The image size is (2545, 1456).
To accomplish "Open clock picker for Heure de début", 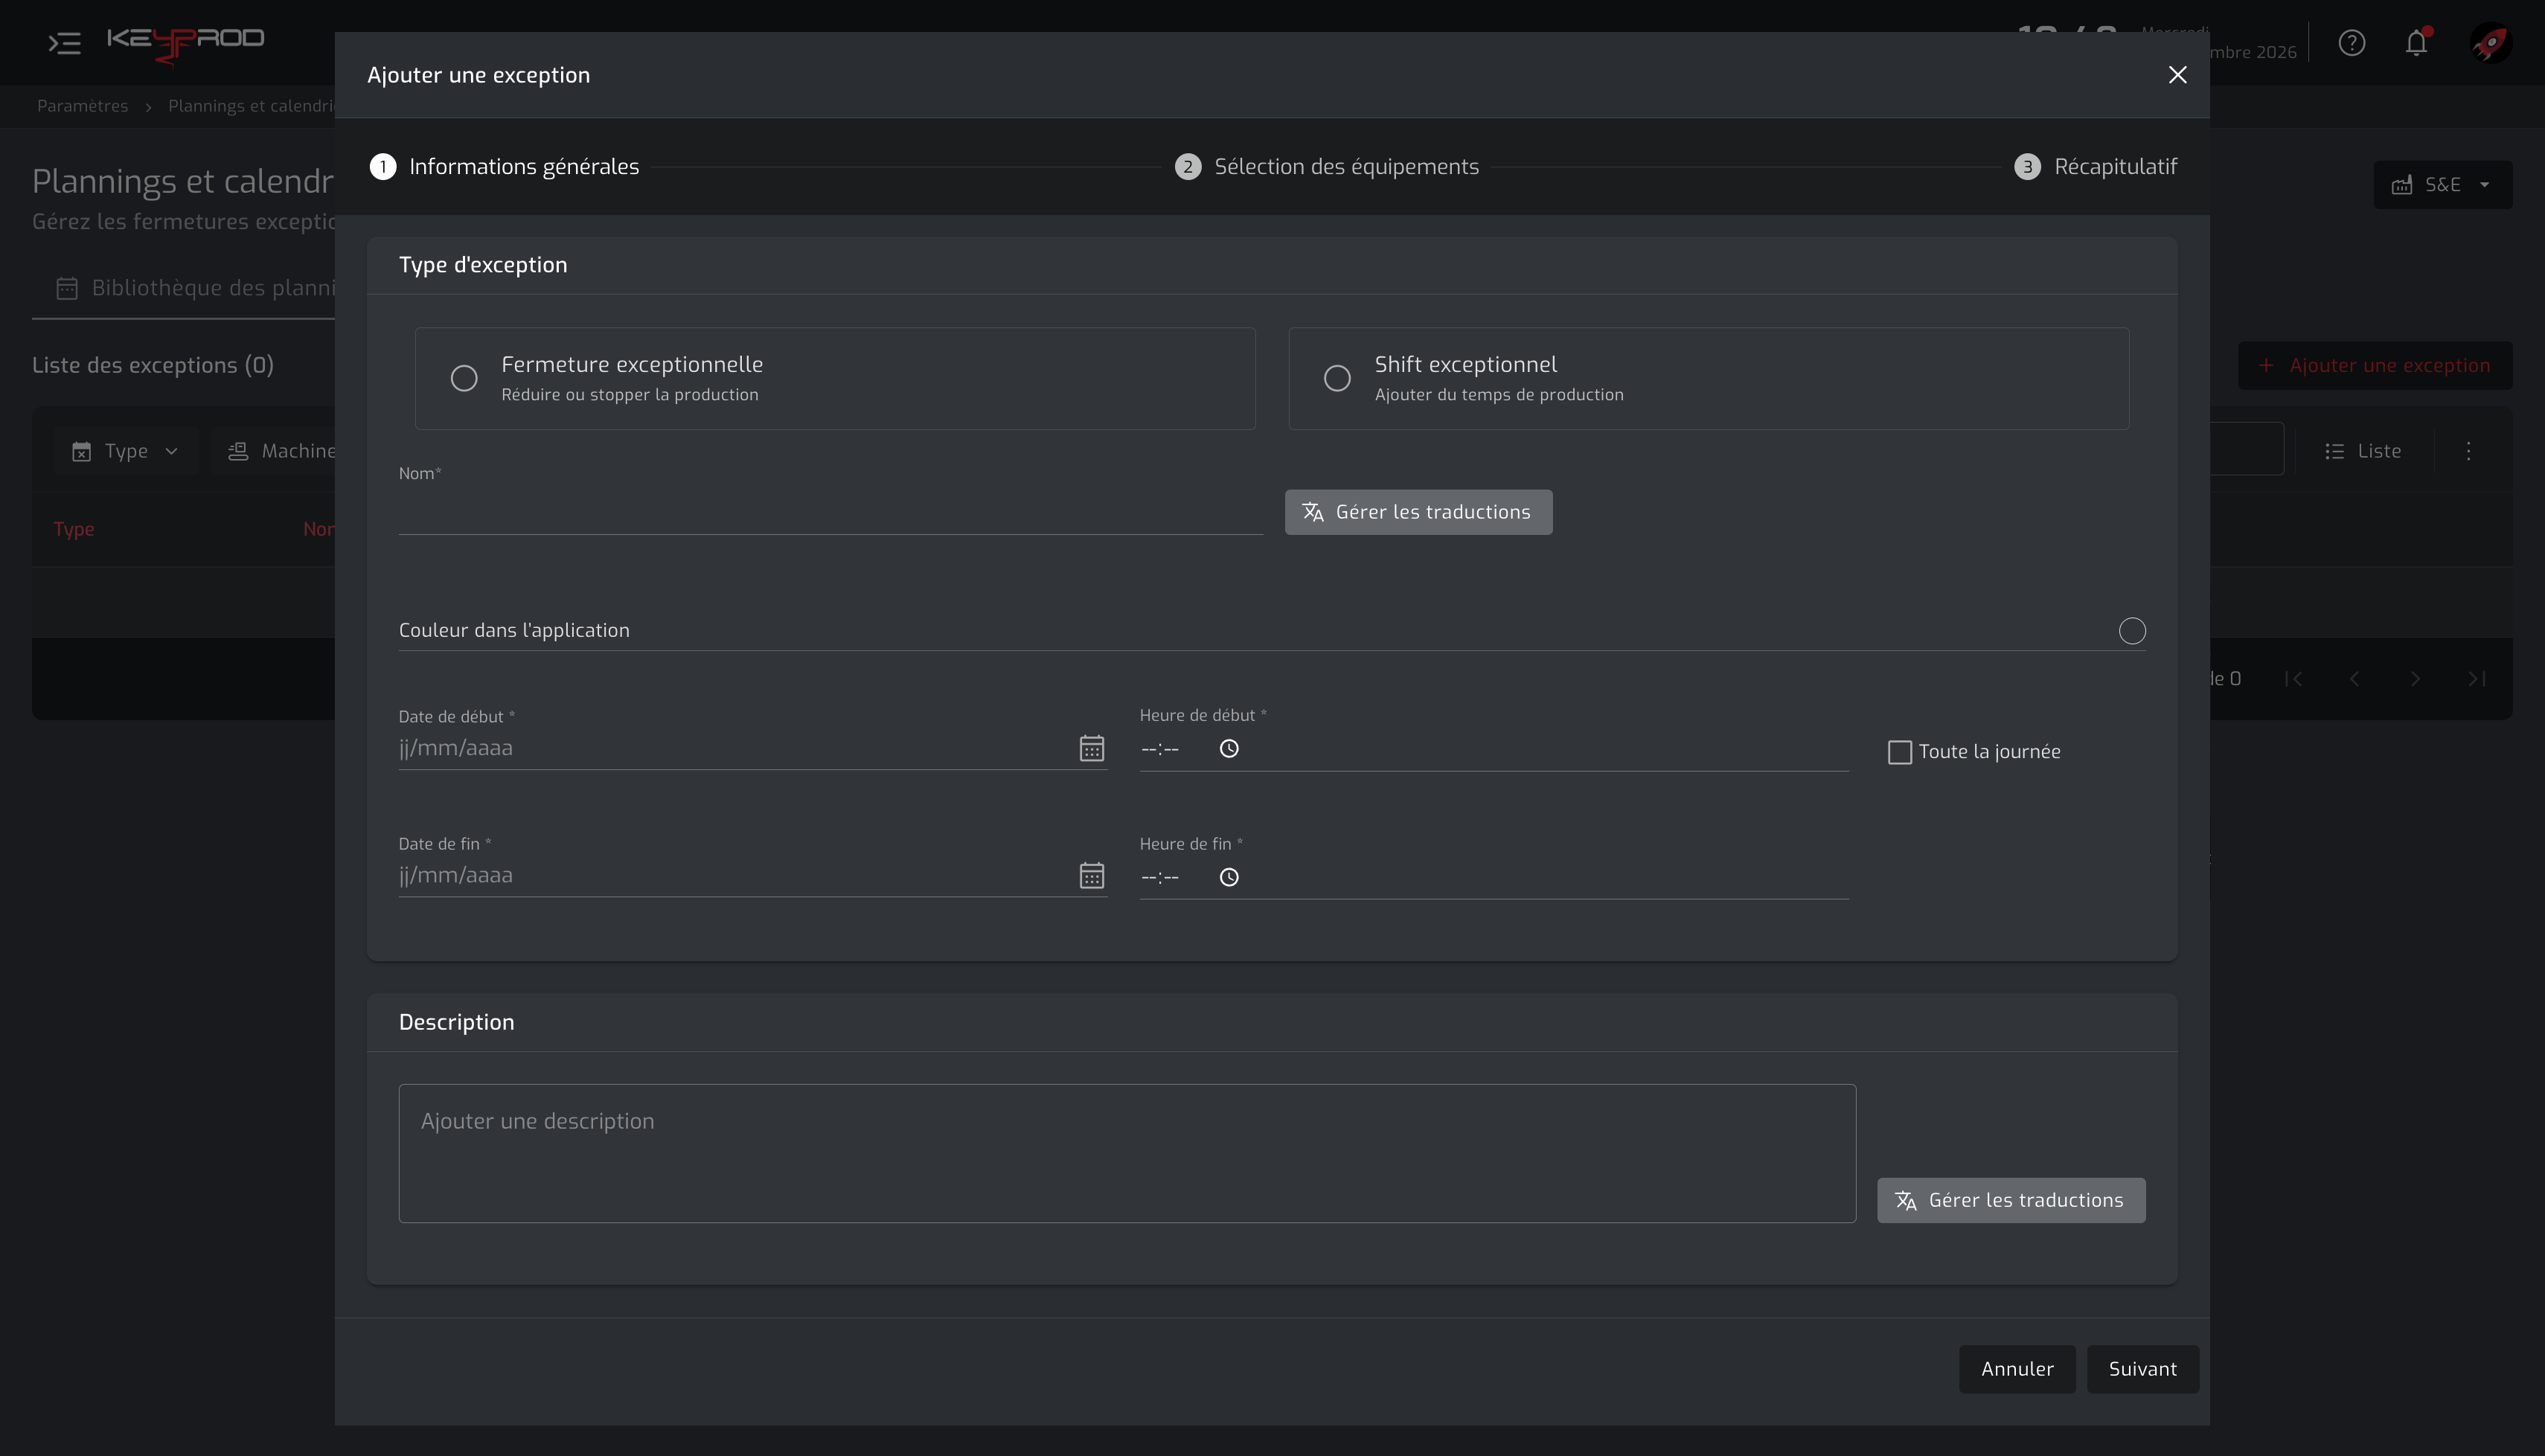I will 1229,748.
